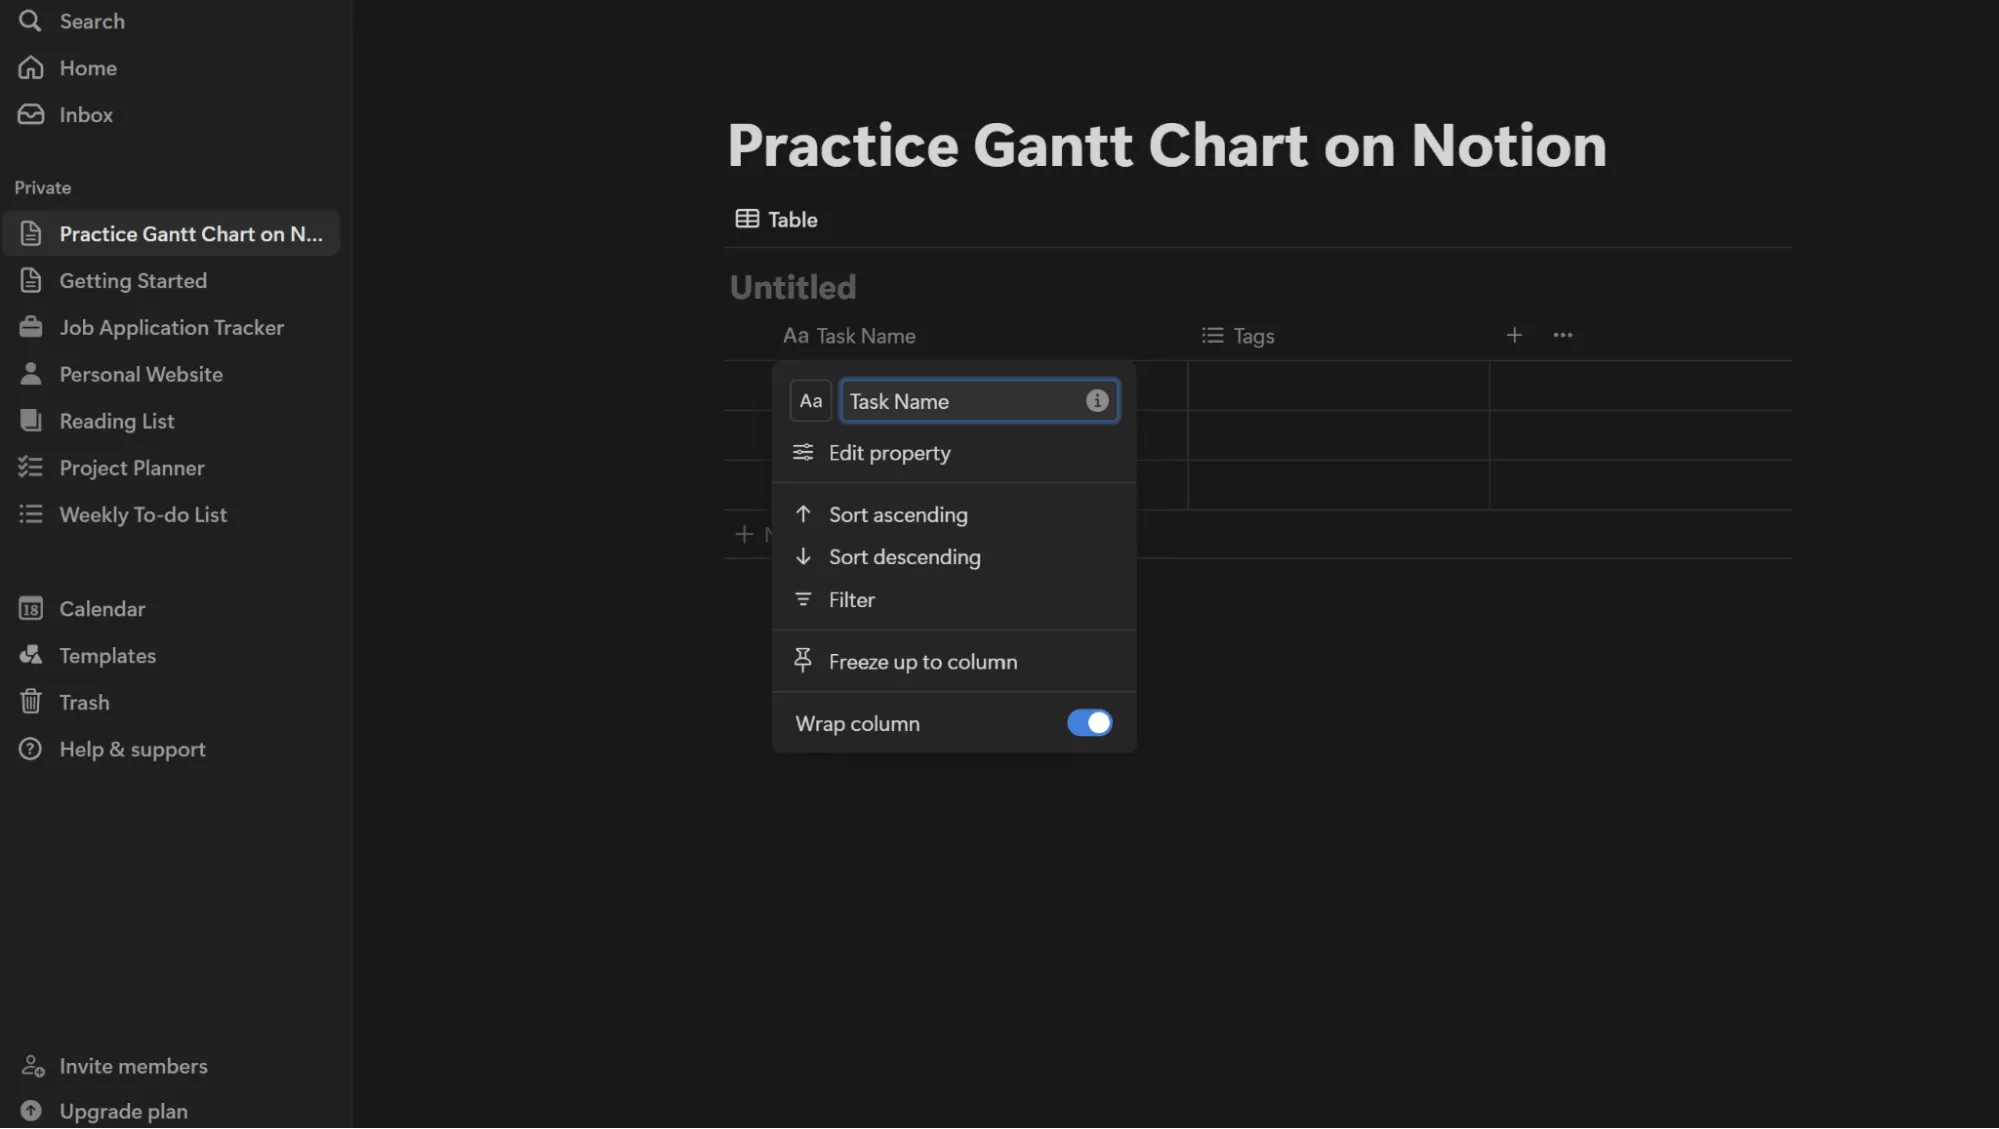Open Trash label in sidebar
Screen dimensions: 1999x1129
point(84,702)
